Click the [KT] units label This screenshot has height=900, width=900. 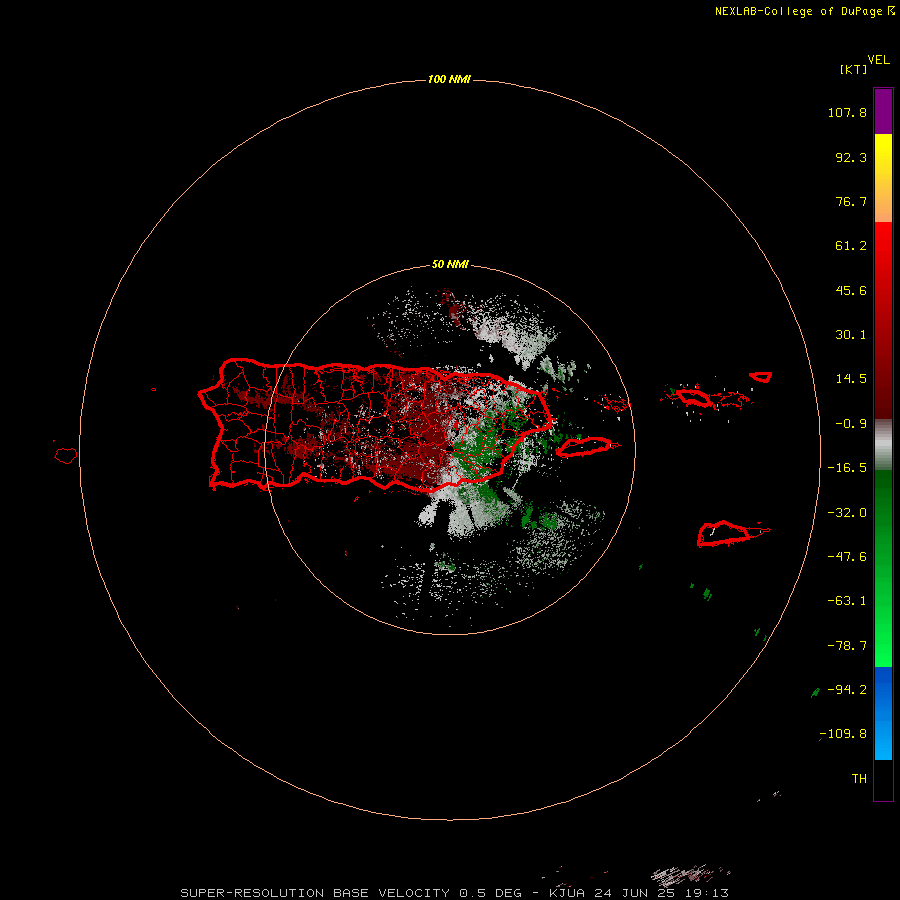coord(853,69)
